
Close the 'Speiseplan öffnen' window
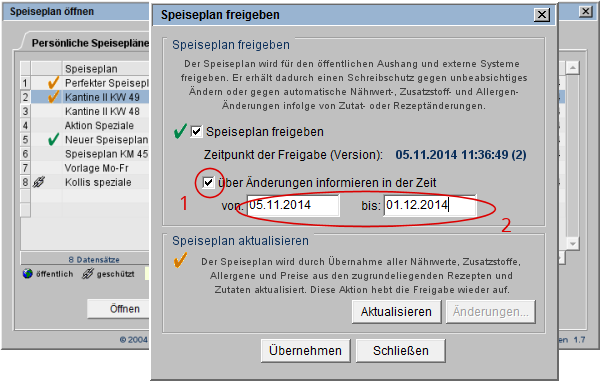point(585,12)
